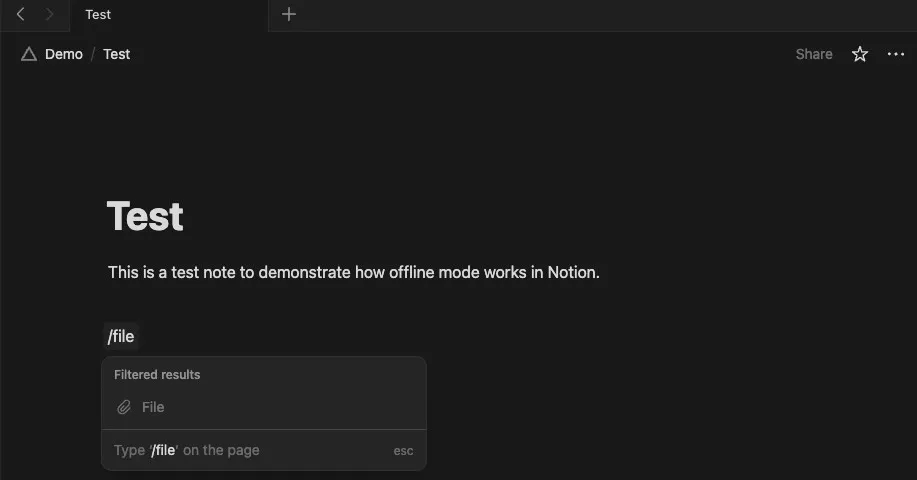This screenshot has height=480, width=917.
Task: Click the Share button
Action: 813,54
